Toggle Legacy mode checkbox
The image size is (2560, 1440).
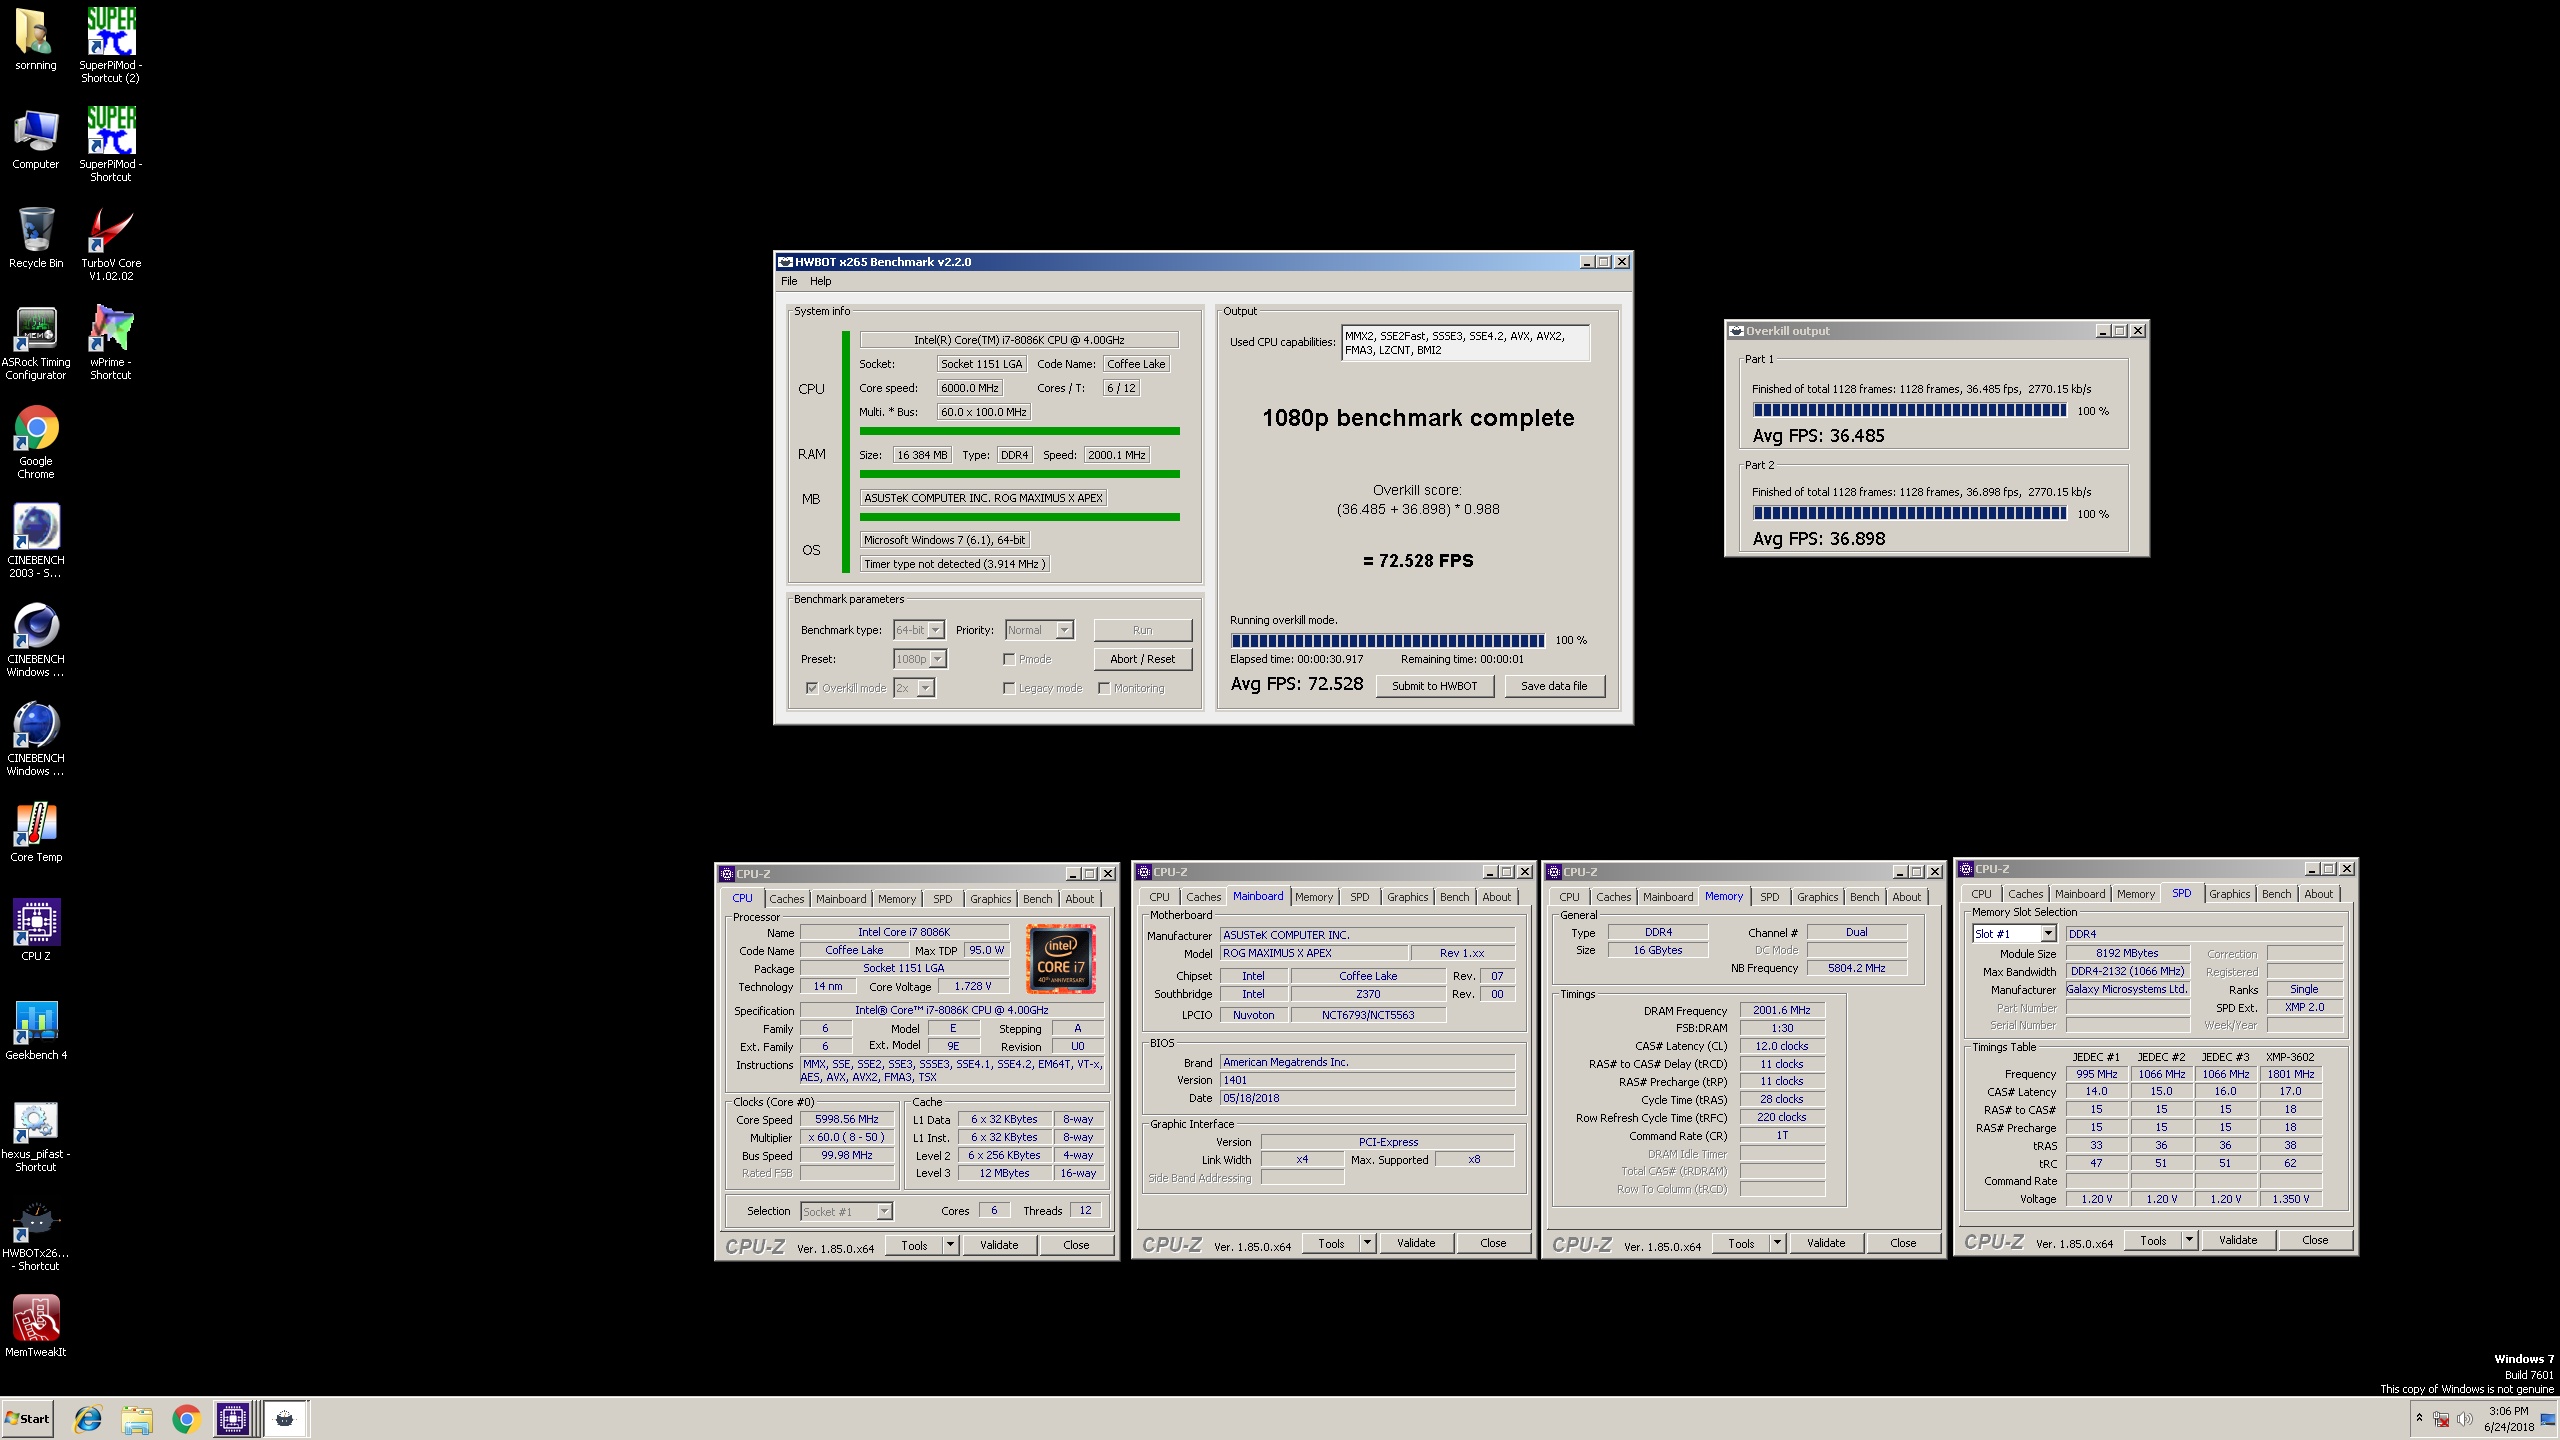(1009, 688)
